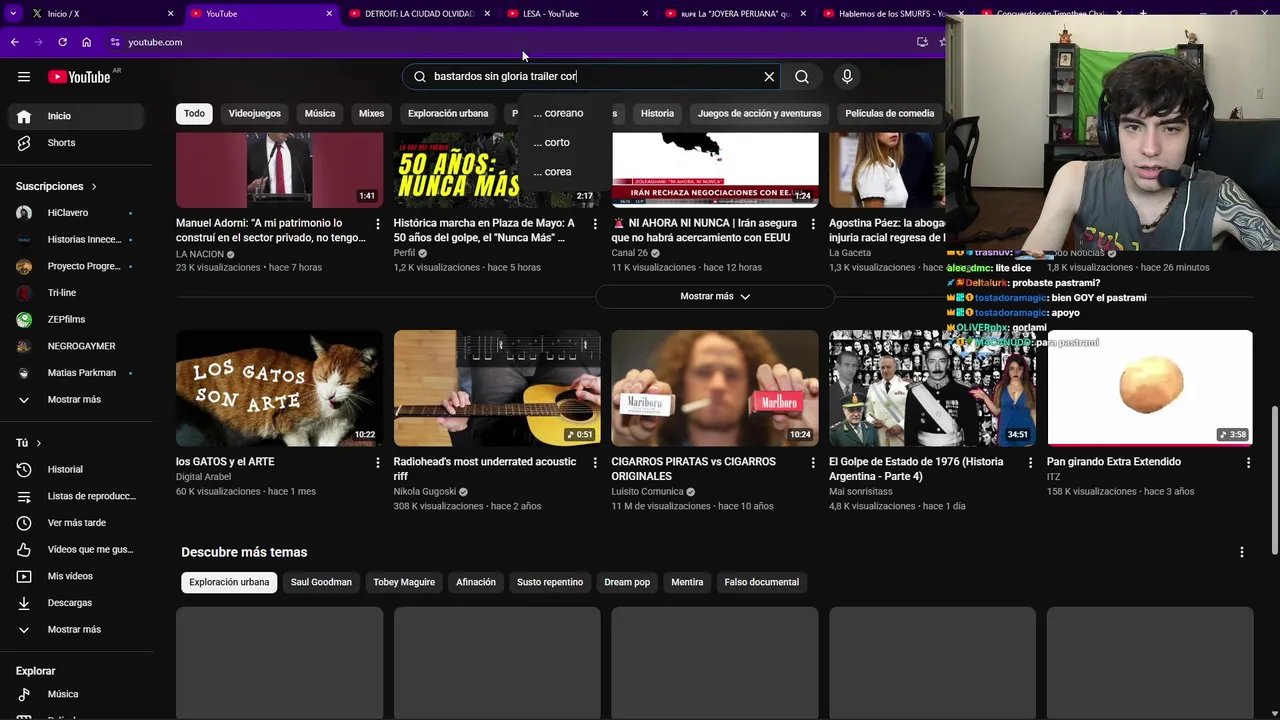Image resolution: width=1280 pixels, height=720 pixels.
Task: Switch to the LESA - YouTube tab
Action: click(577, 14)
